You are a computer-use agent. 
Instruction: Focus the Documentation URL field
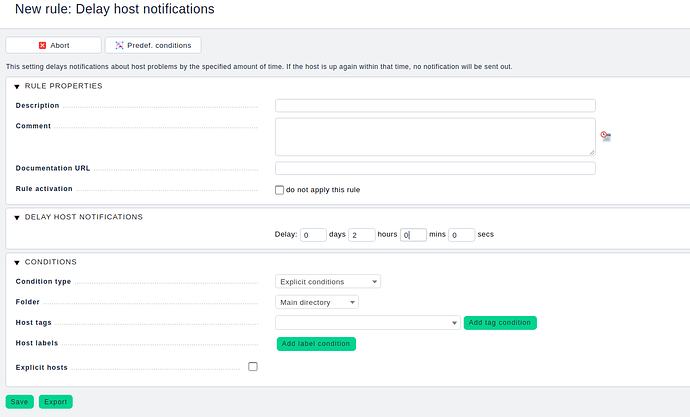[x=435, y=168]
